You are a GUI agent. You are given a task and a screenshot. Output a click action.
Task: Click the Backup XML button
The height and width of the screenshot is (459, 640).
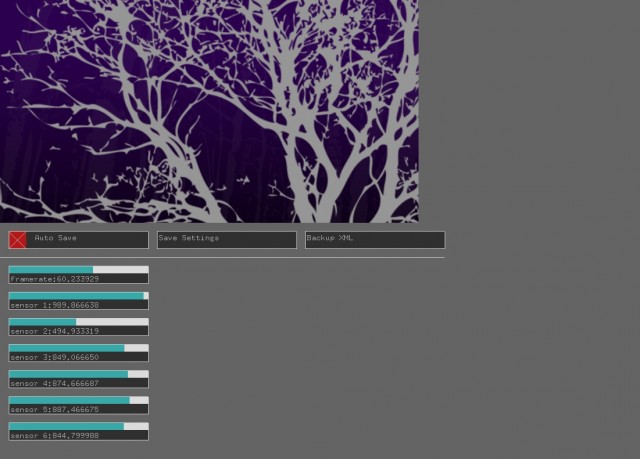[x=375, y=240]
